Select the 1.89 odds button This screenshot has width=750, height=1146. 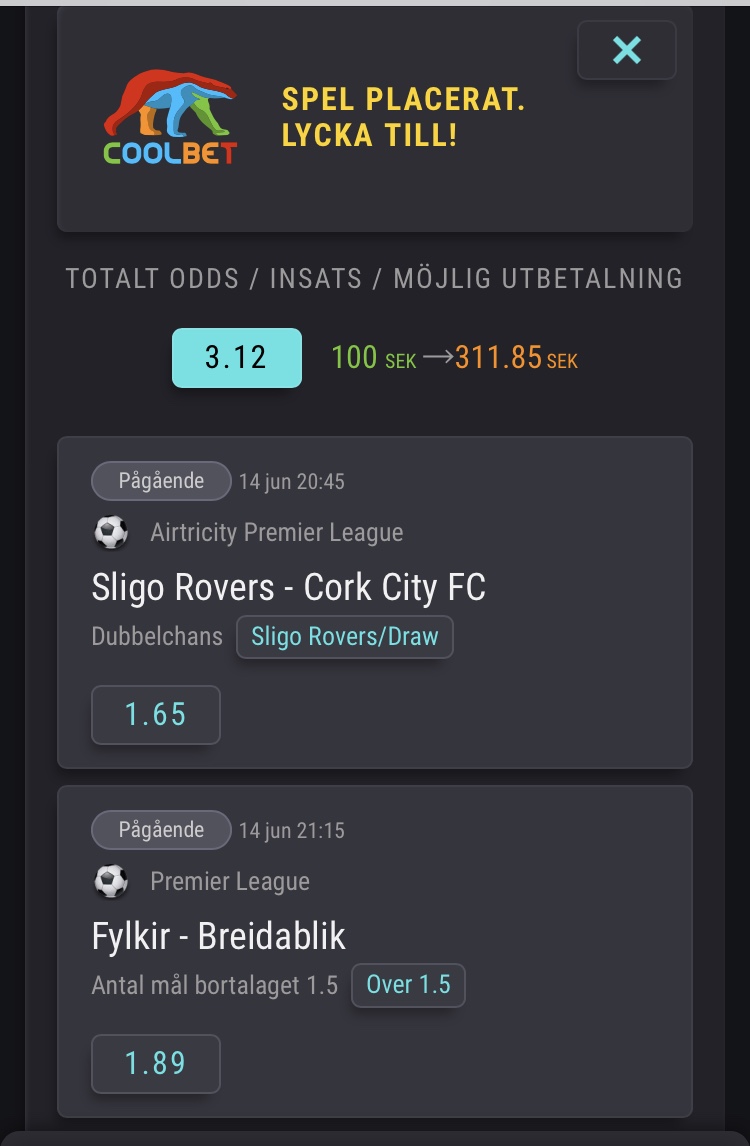coord(156,1063)
